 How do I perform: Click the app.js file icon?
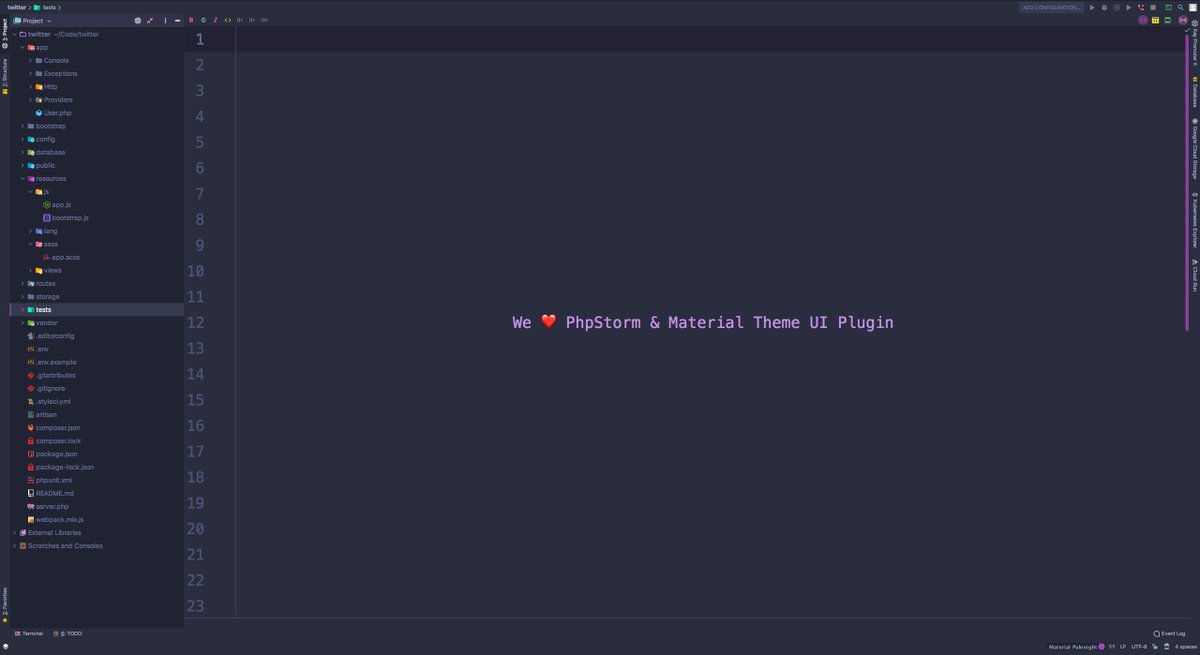point(47,205)
